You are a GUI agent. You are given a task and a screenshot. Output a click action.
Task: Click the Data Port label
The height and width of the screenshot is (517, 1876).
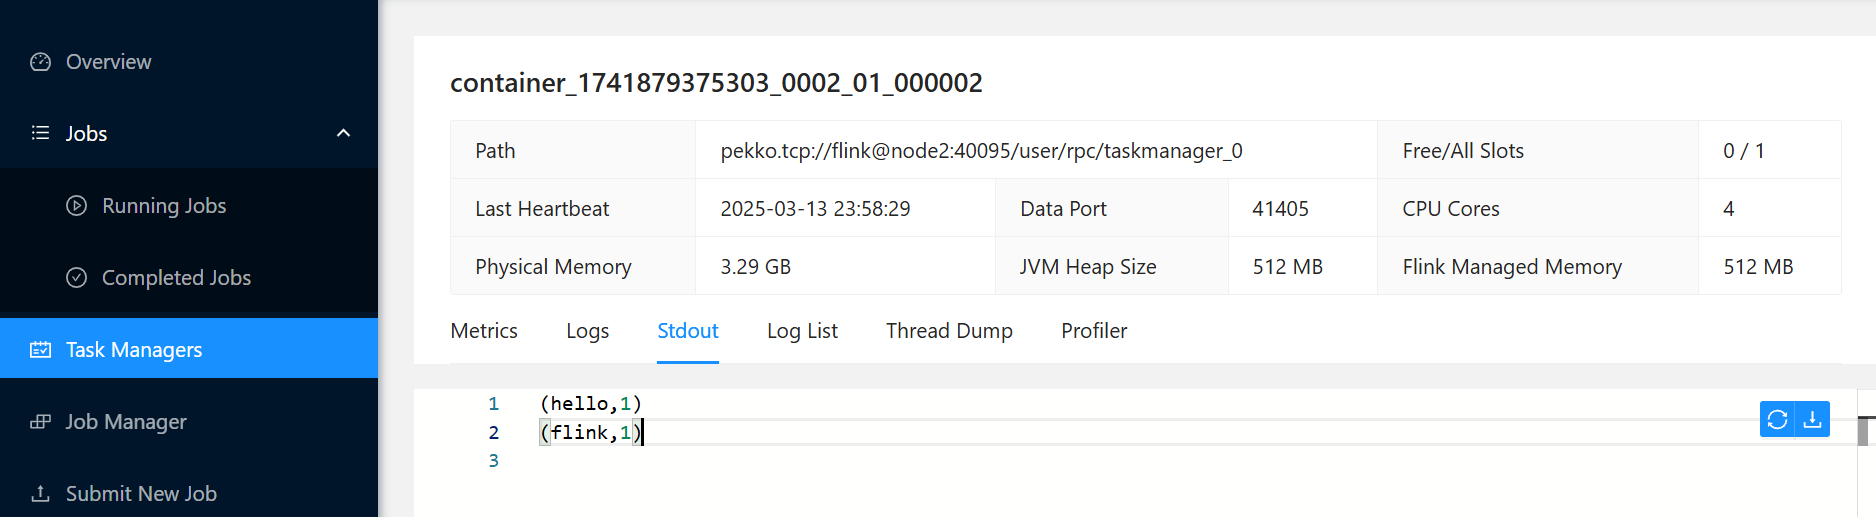tap(1063, 209)
